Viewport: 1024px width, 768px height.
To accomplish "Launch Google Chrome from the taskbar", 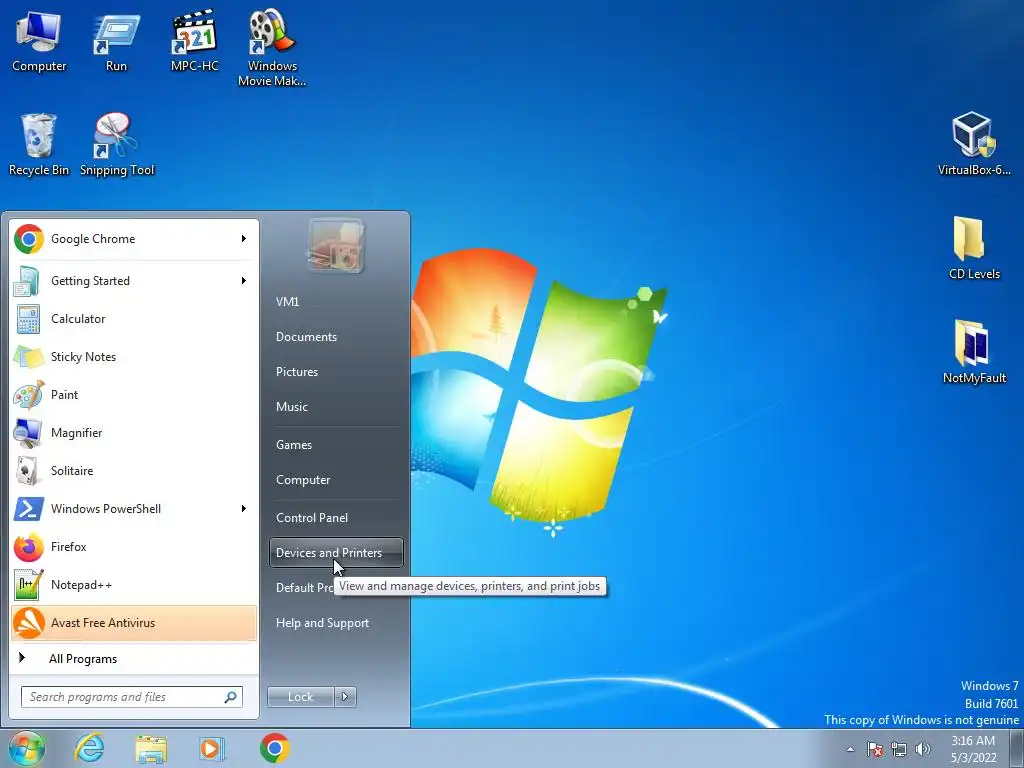I will pos(275,748).
